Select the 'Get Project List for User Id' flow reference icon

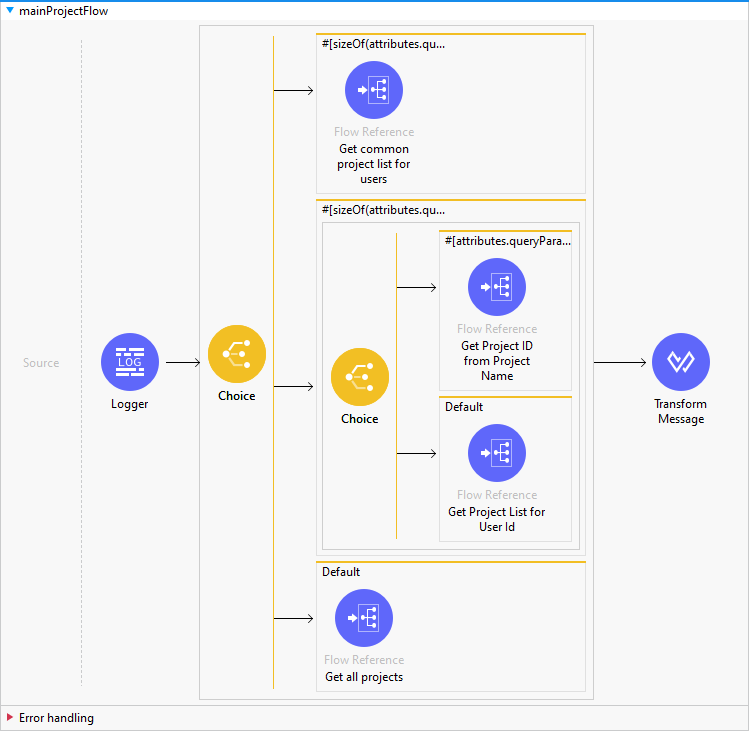497,453
